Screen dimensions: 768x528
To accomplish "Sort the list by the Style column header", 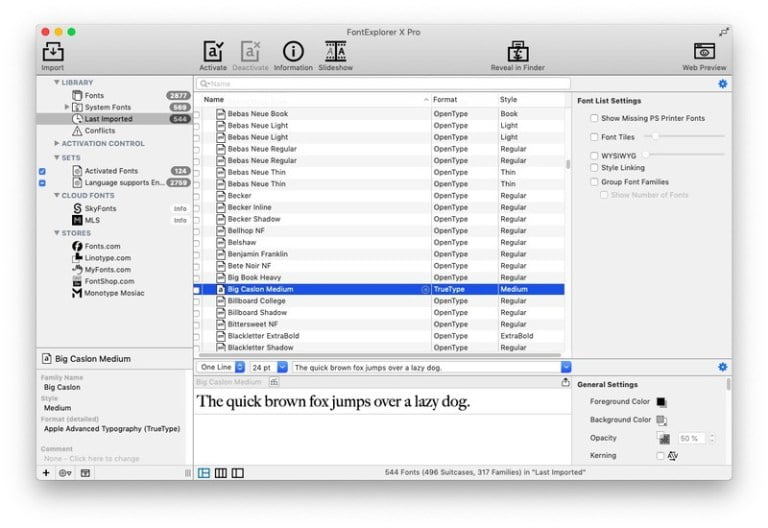I will coord(531,99).
